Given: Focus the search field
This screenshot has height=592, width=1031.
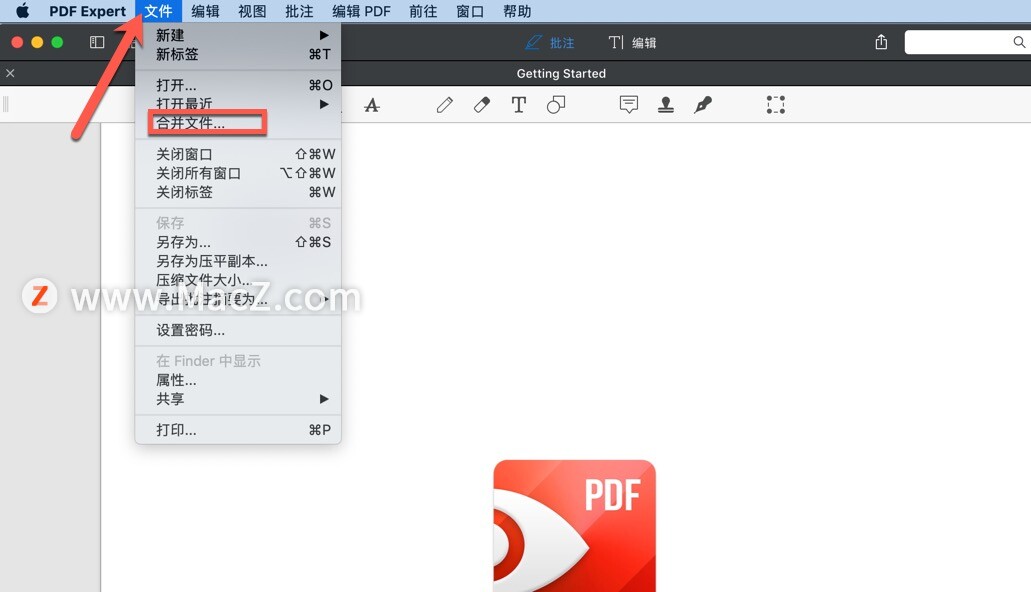Looking at the screenshot, I should pyautogui.click(x=967, y=42).
